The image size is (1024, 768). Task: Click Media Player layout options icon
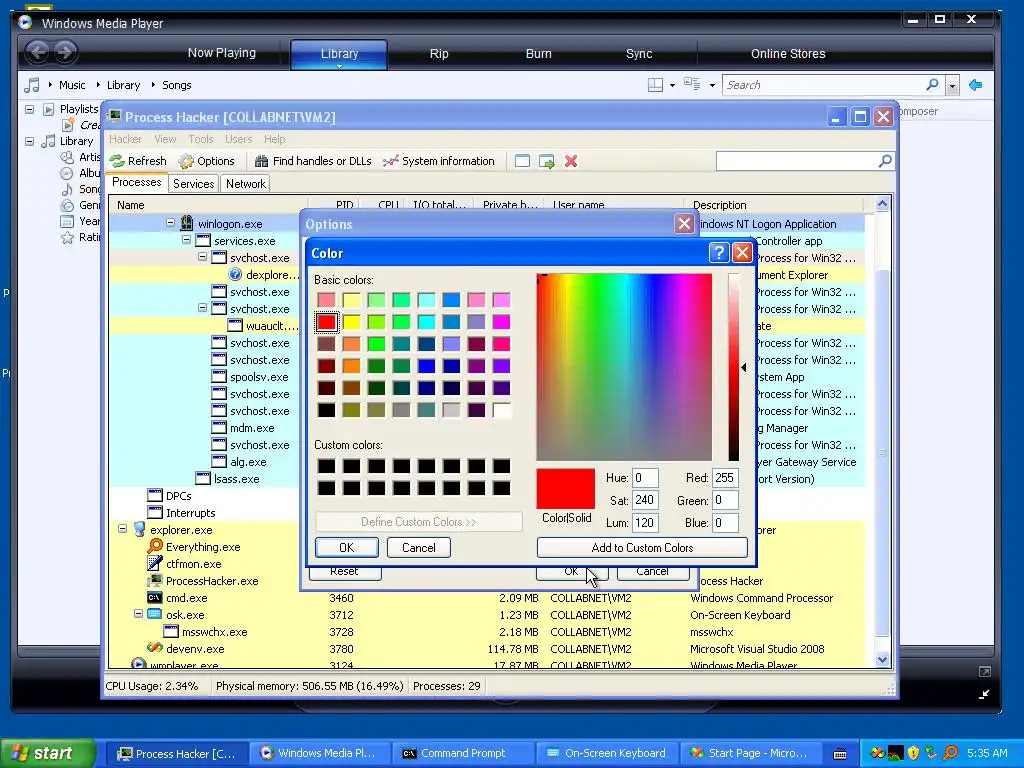tap(655, 85)
